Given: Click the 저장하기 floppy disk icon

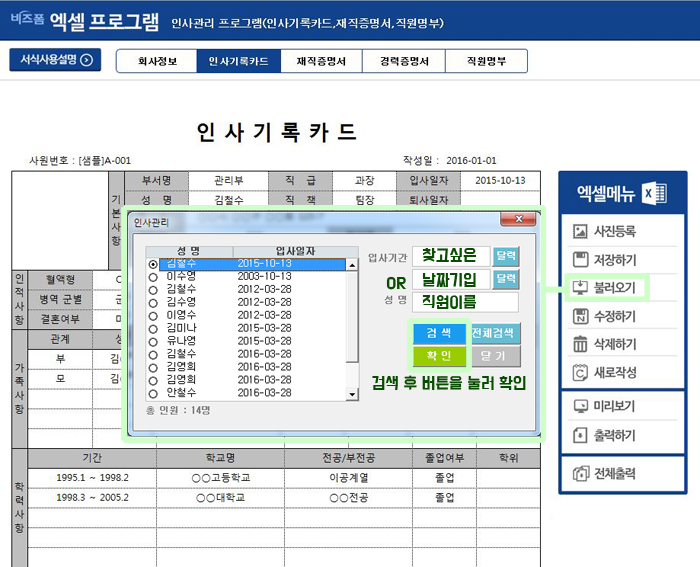Looking at the screenshot, I should (580, 259).
